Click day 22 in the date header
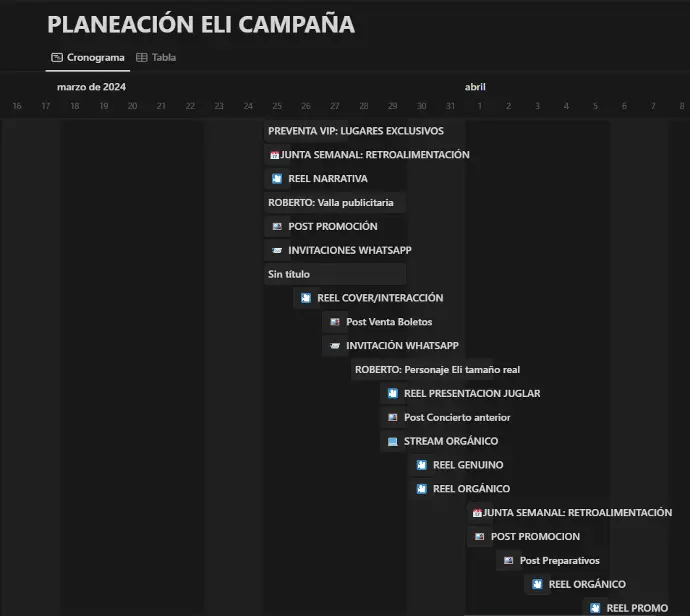Screen dimensions: 690x616 tap(190, 106)
